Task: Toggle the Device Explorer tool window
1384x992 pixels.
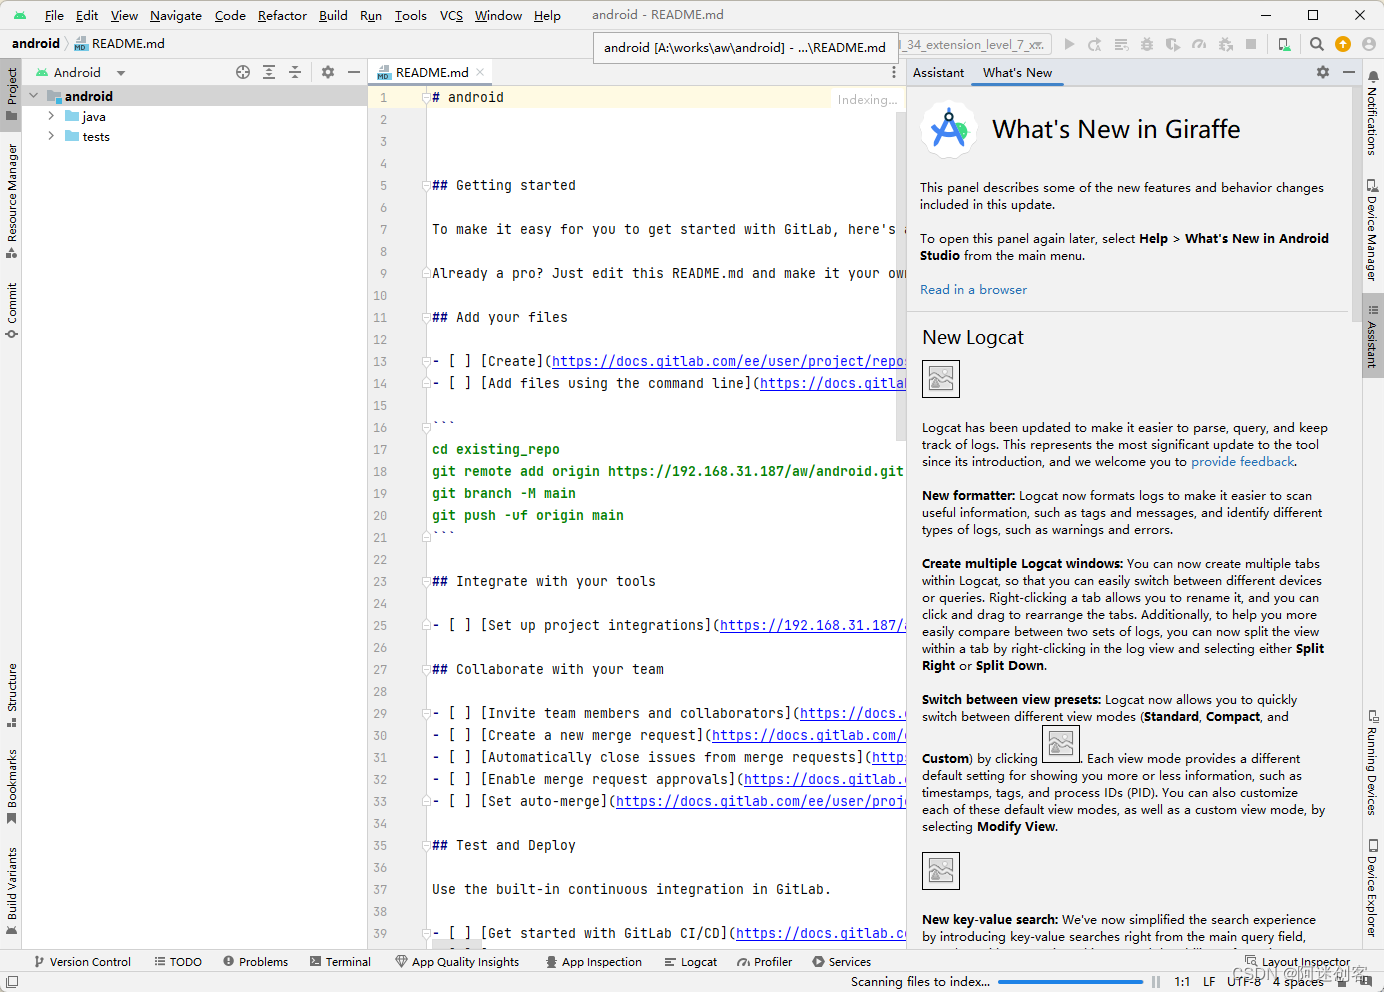Action: coord(1372,888)
